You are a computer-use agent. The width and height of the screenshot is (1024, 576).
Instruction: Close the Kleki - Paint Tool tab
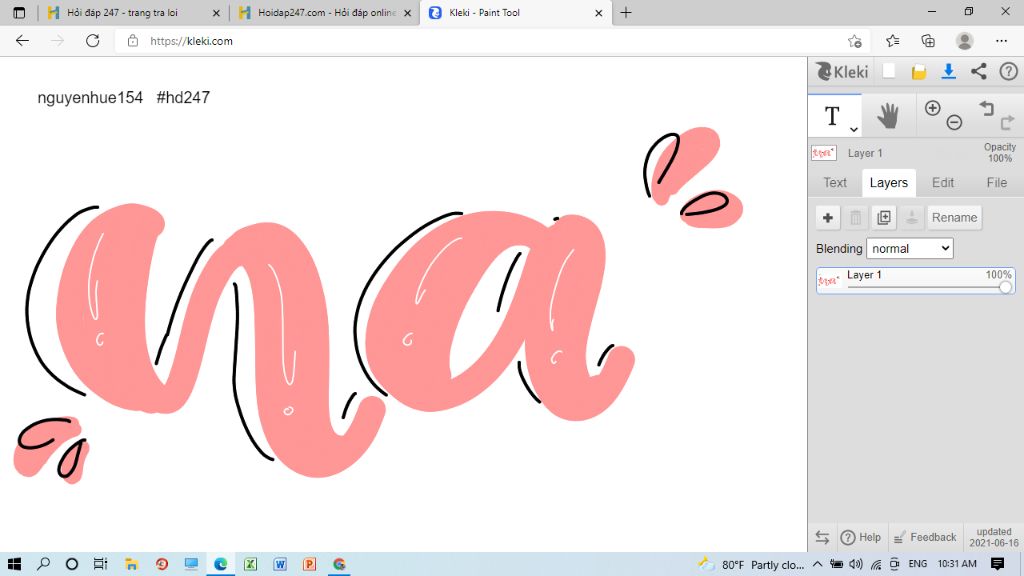click(599, 12)
